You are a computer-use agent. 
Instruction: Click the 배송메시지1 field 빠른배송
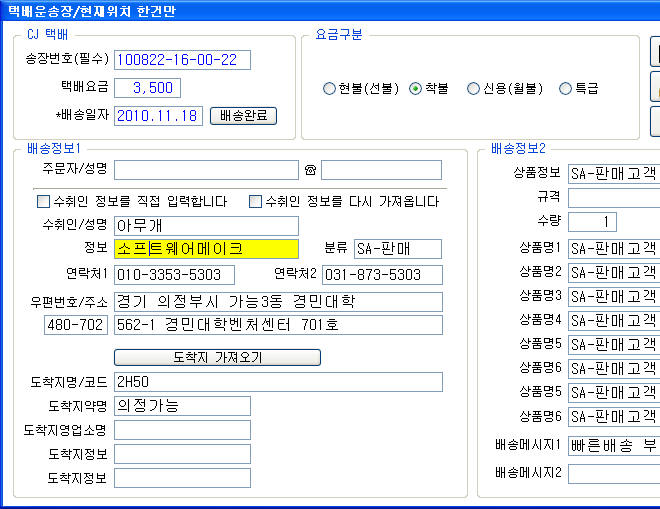tap(614, 446)
